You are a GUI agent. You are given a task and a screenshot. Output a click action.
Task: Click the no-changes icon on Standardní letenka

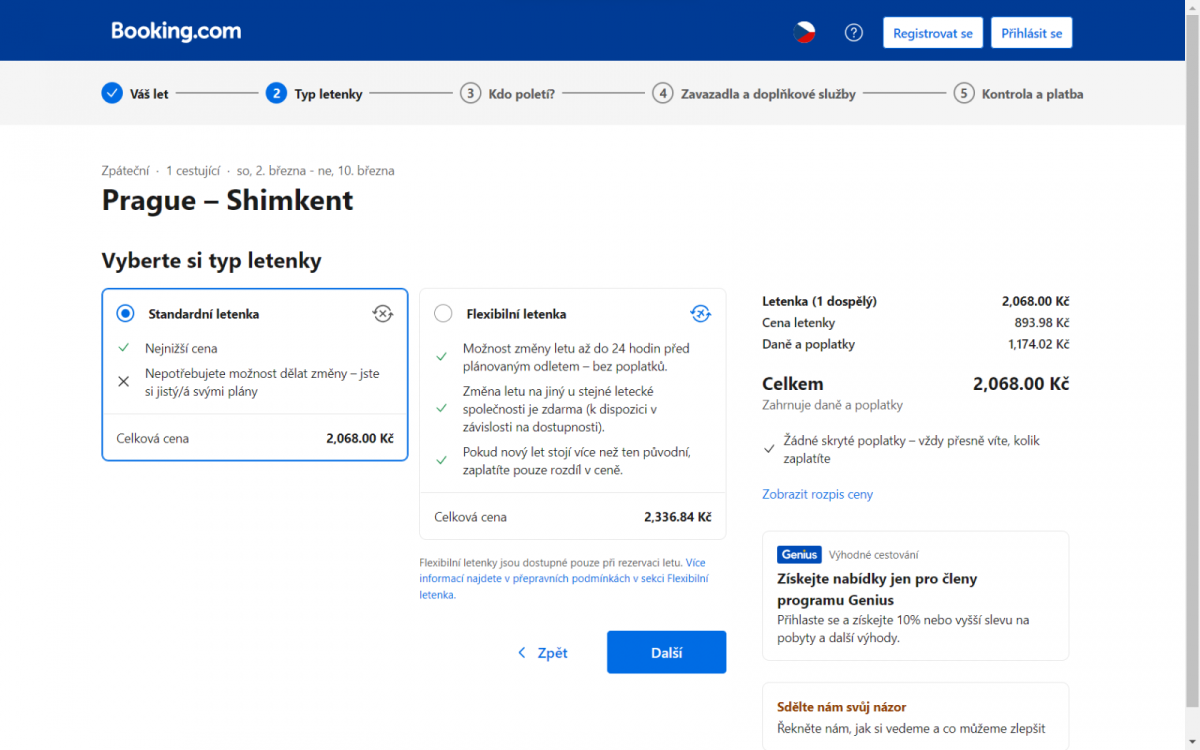click(x=382, y=314)
